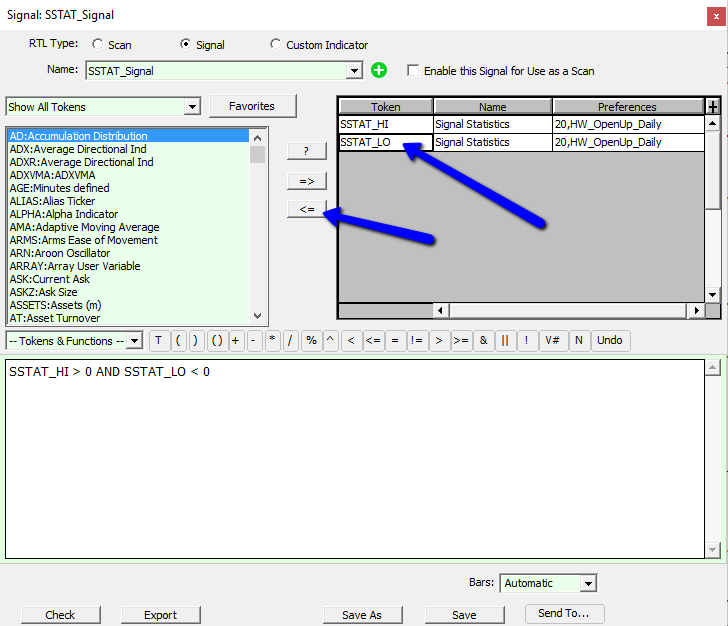Click token table scroll down arrow
The height and width of the screenshot is (626, 728).
coord(712,295)
